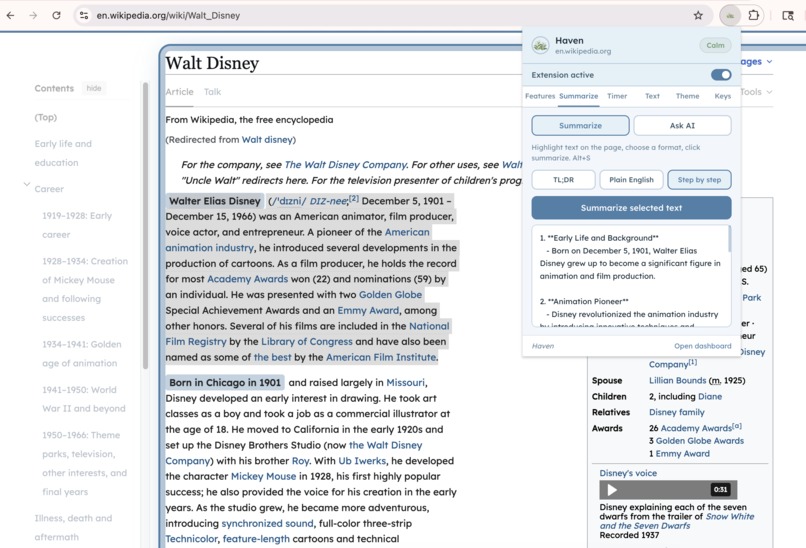Open the Text tab
Screen dimensions: 806x548
click(x=652, y=96)
